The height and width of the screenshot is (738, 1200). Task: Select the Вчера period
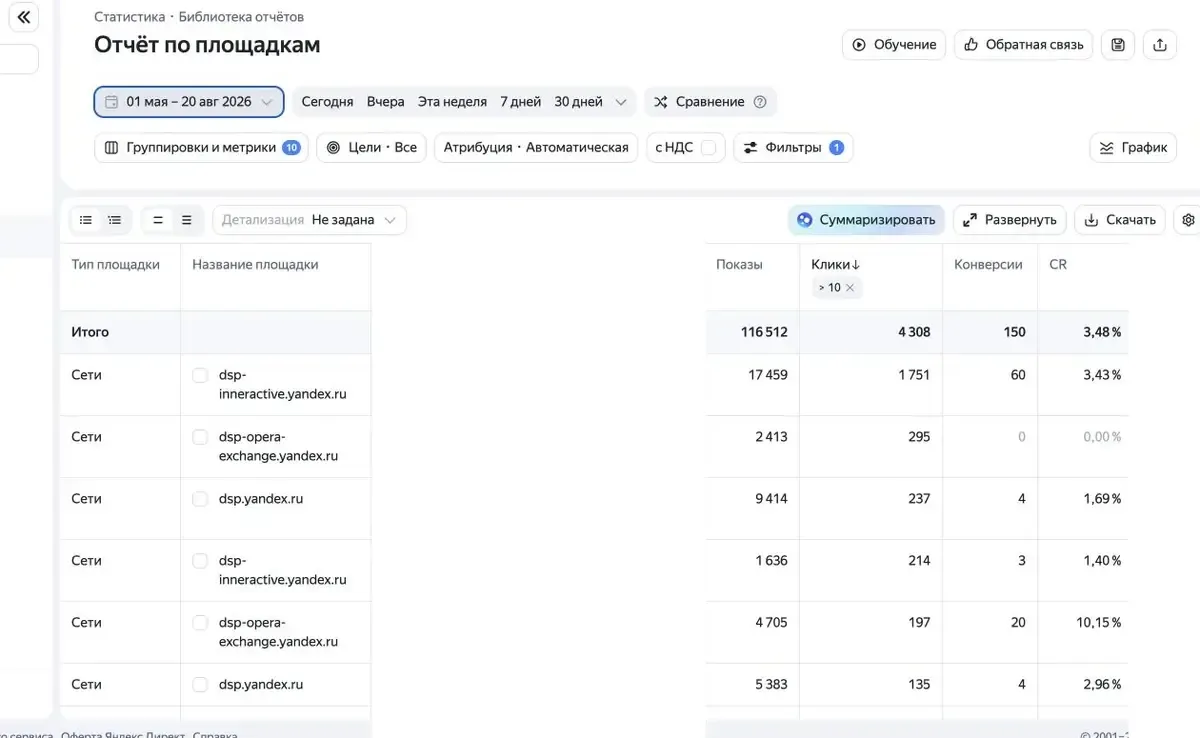pos(386,102)
